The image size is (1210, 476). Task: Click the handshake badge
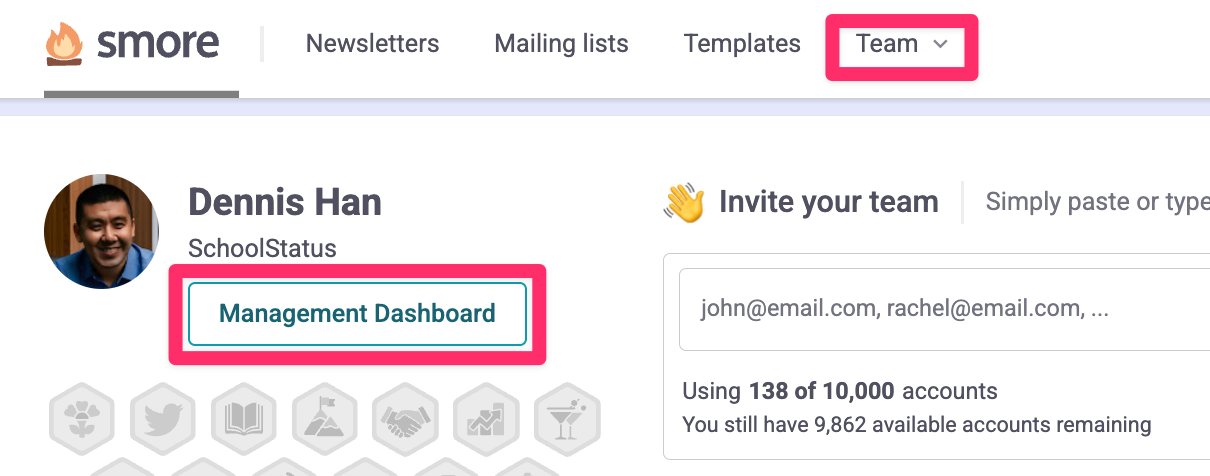[405, 417]
